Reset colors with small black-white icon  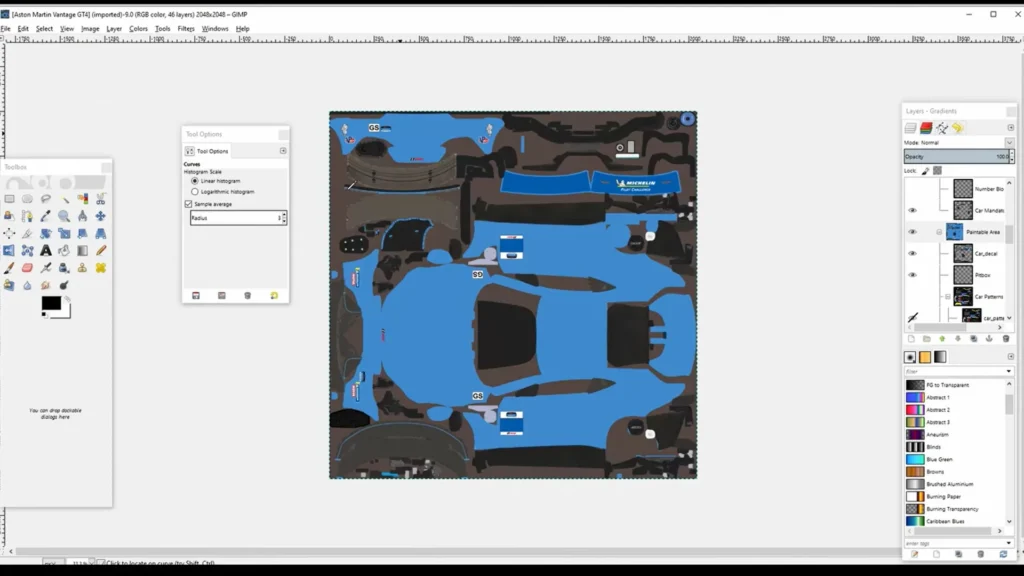44,315
